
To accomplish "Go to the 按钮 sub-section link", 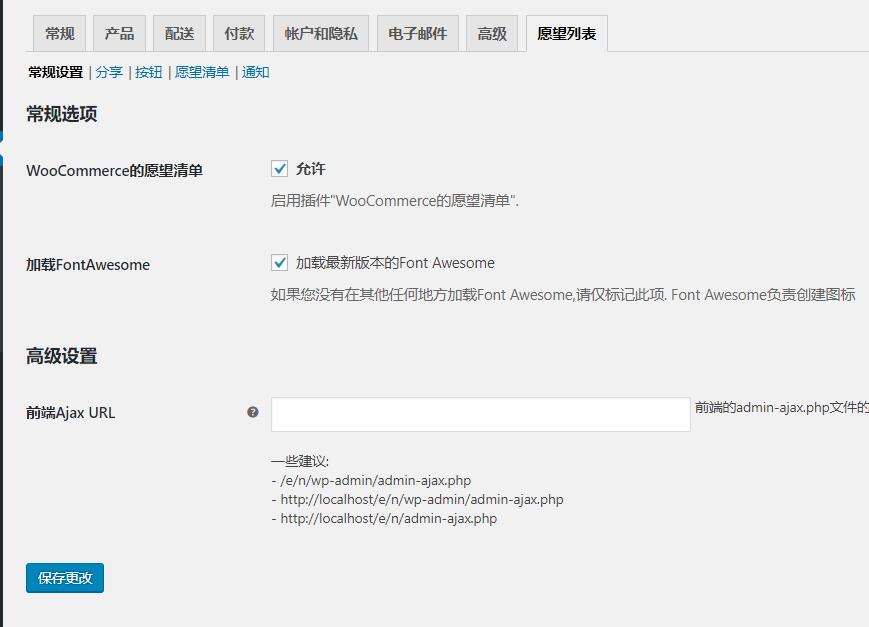I will [x=149, y=73].
